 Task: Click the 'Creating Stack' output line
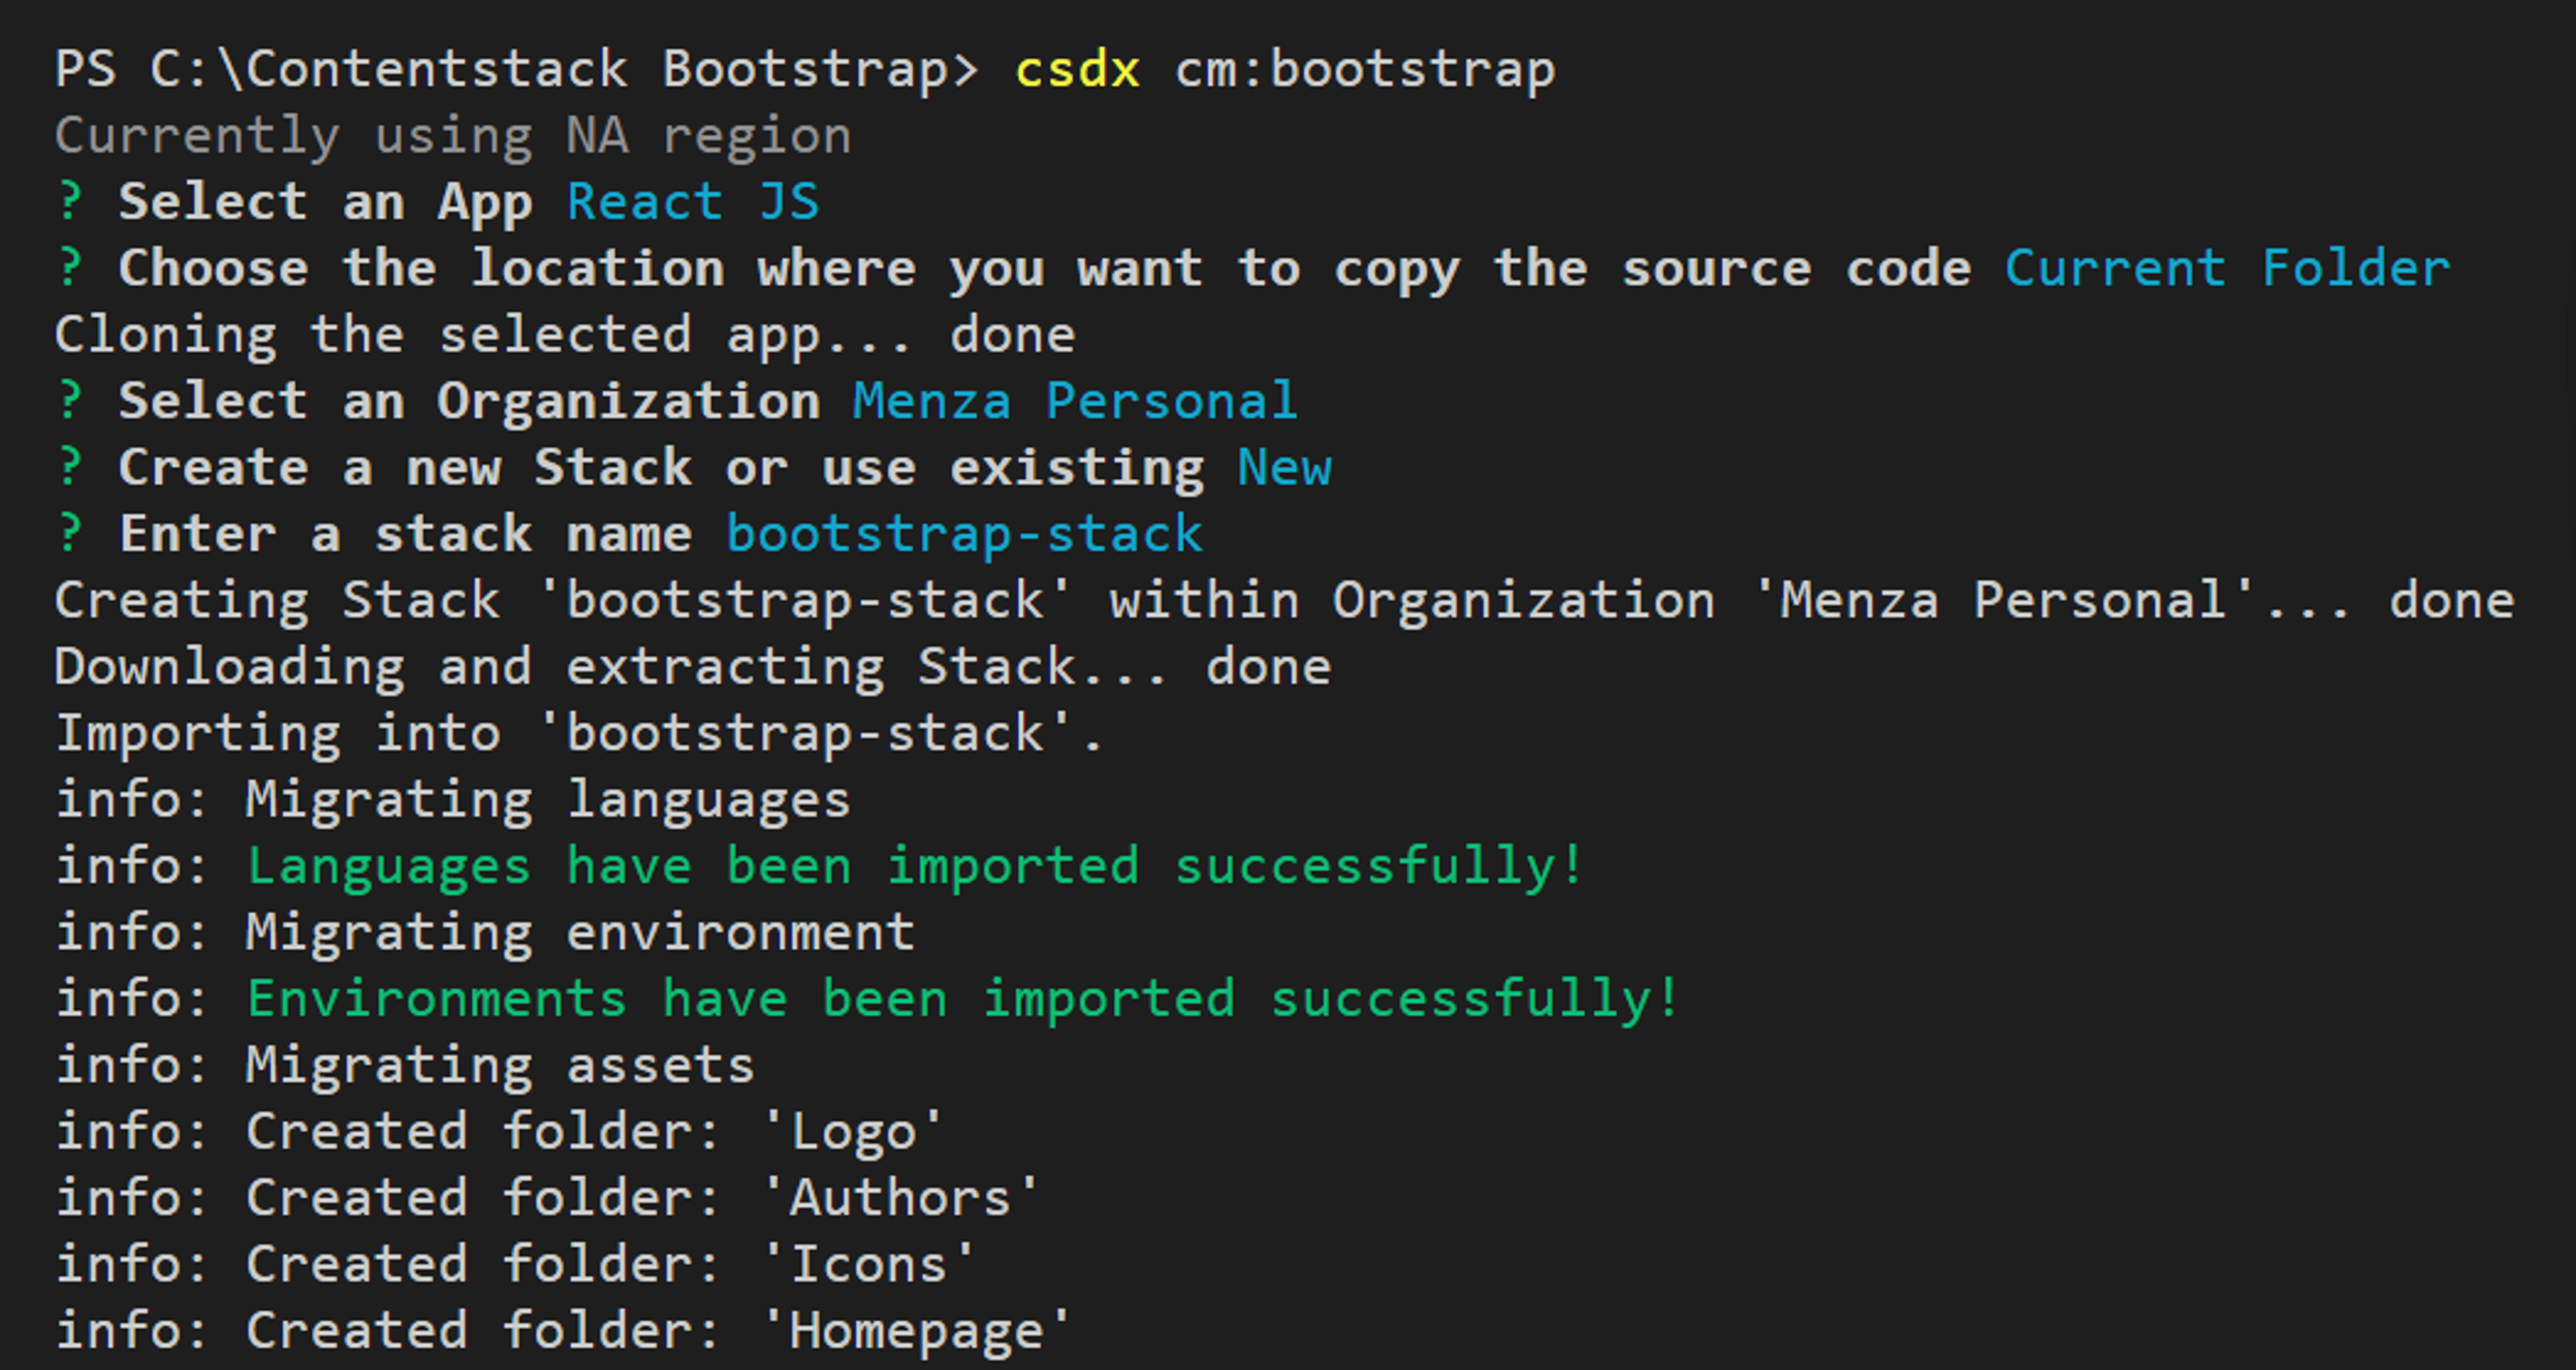1284,601
